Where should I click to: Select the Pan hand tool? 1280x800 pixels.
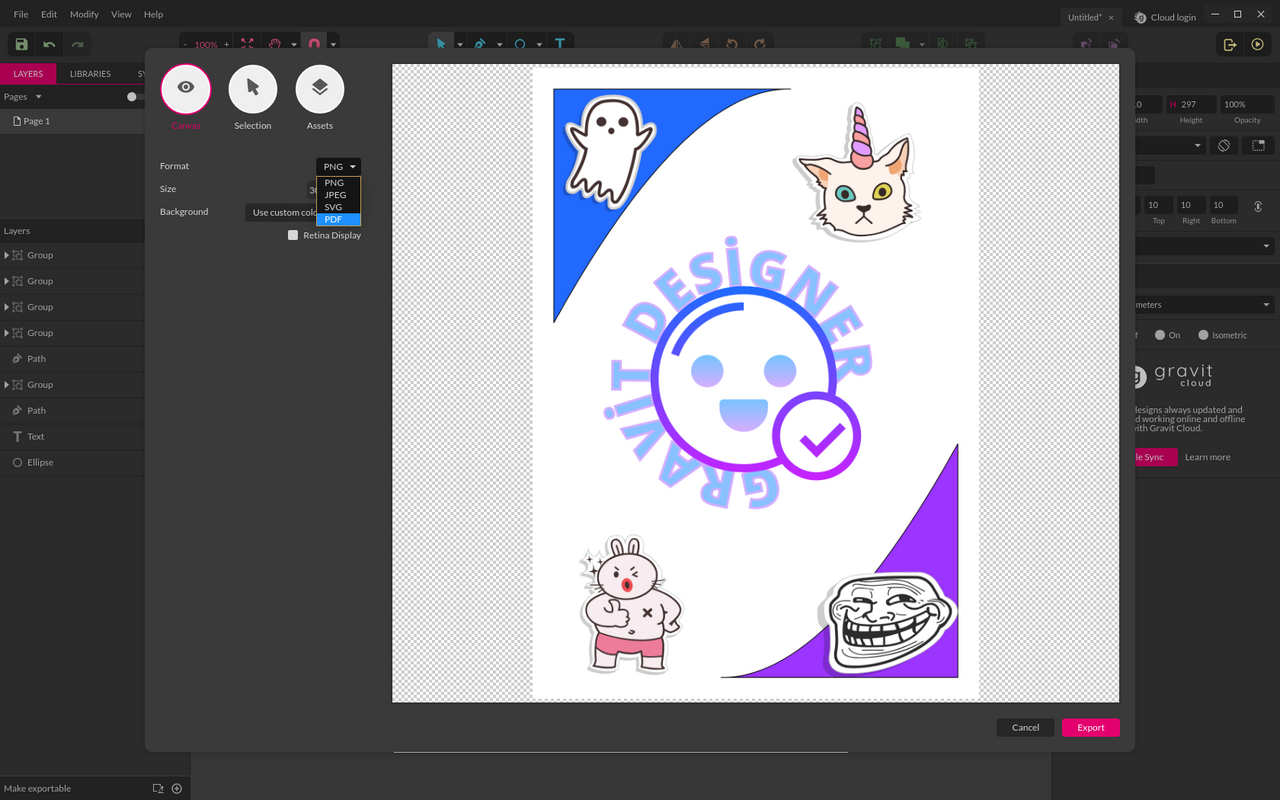click(x=275, y=44)
